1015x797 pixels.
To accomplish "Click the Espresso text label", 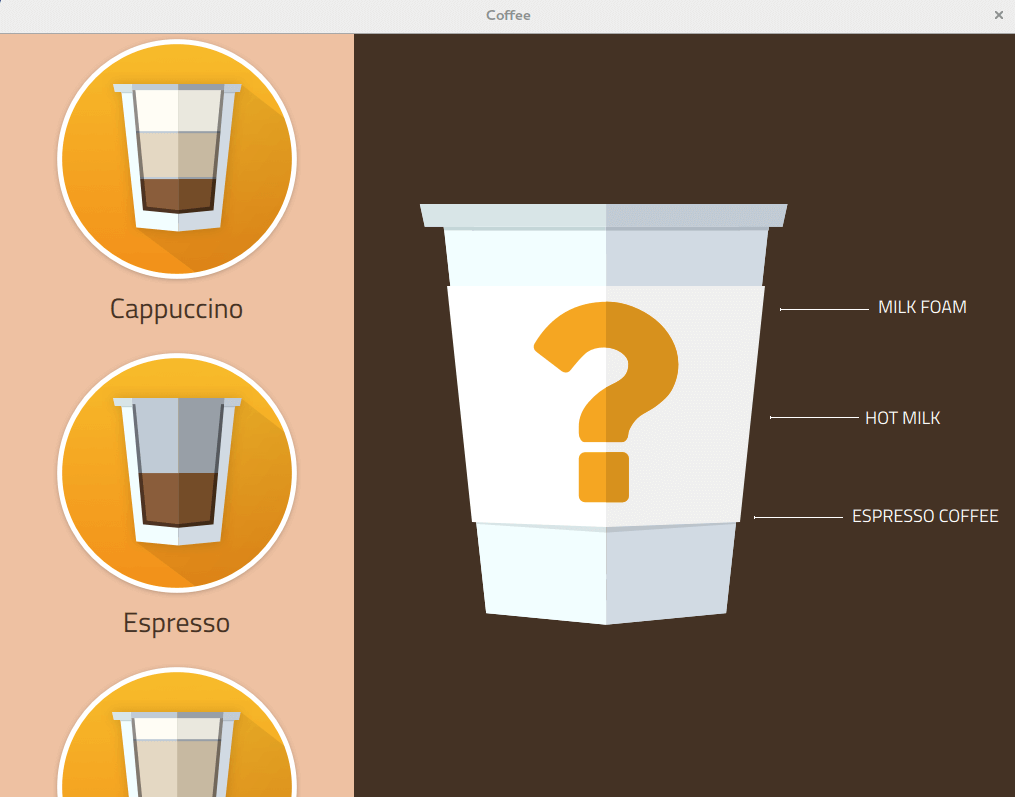I will point(177,623).
